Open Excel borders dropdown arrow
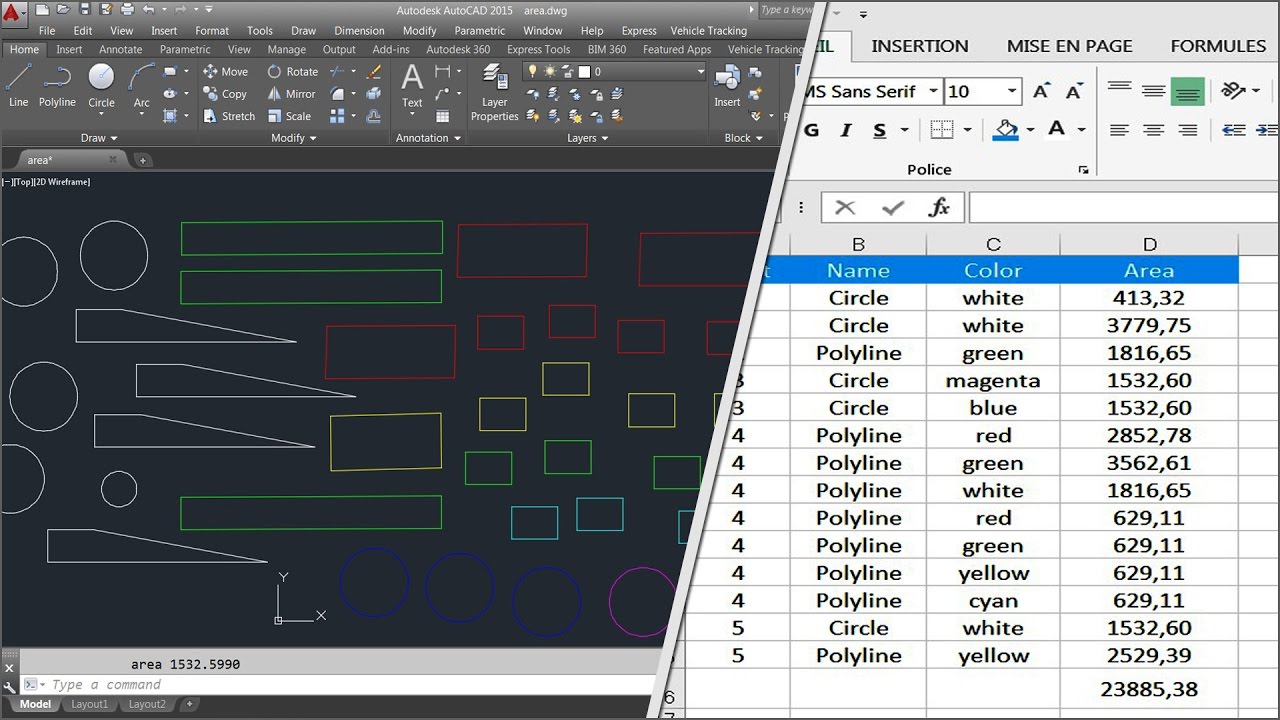The height and width of the screenshot is (720, 1280). click(x=967, y=130)
